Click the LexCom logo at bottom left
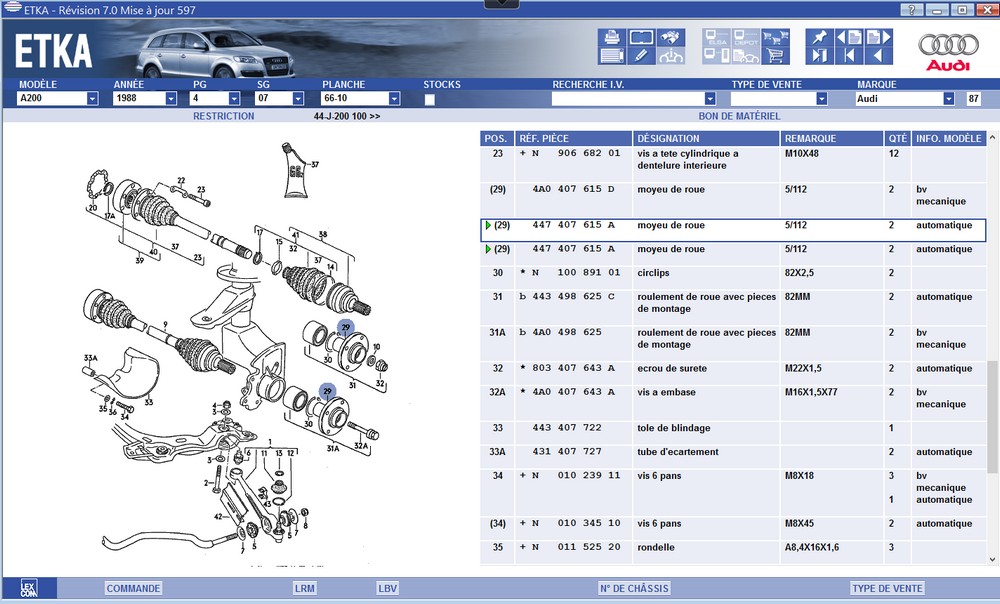Image resolution: width=1000 pixels, height=604 pixels. tap(29, 588)
